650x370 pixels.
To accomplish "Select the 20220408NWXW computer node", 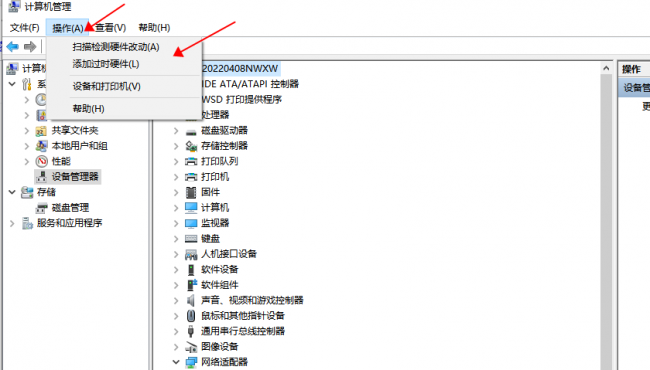I will tap(240, 68).
